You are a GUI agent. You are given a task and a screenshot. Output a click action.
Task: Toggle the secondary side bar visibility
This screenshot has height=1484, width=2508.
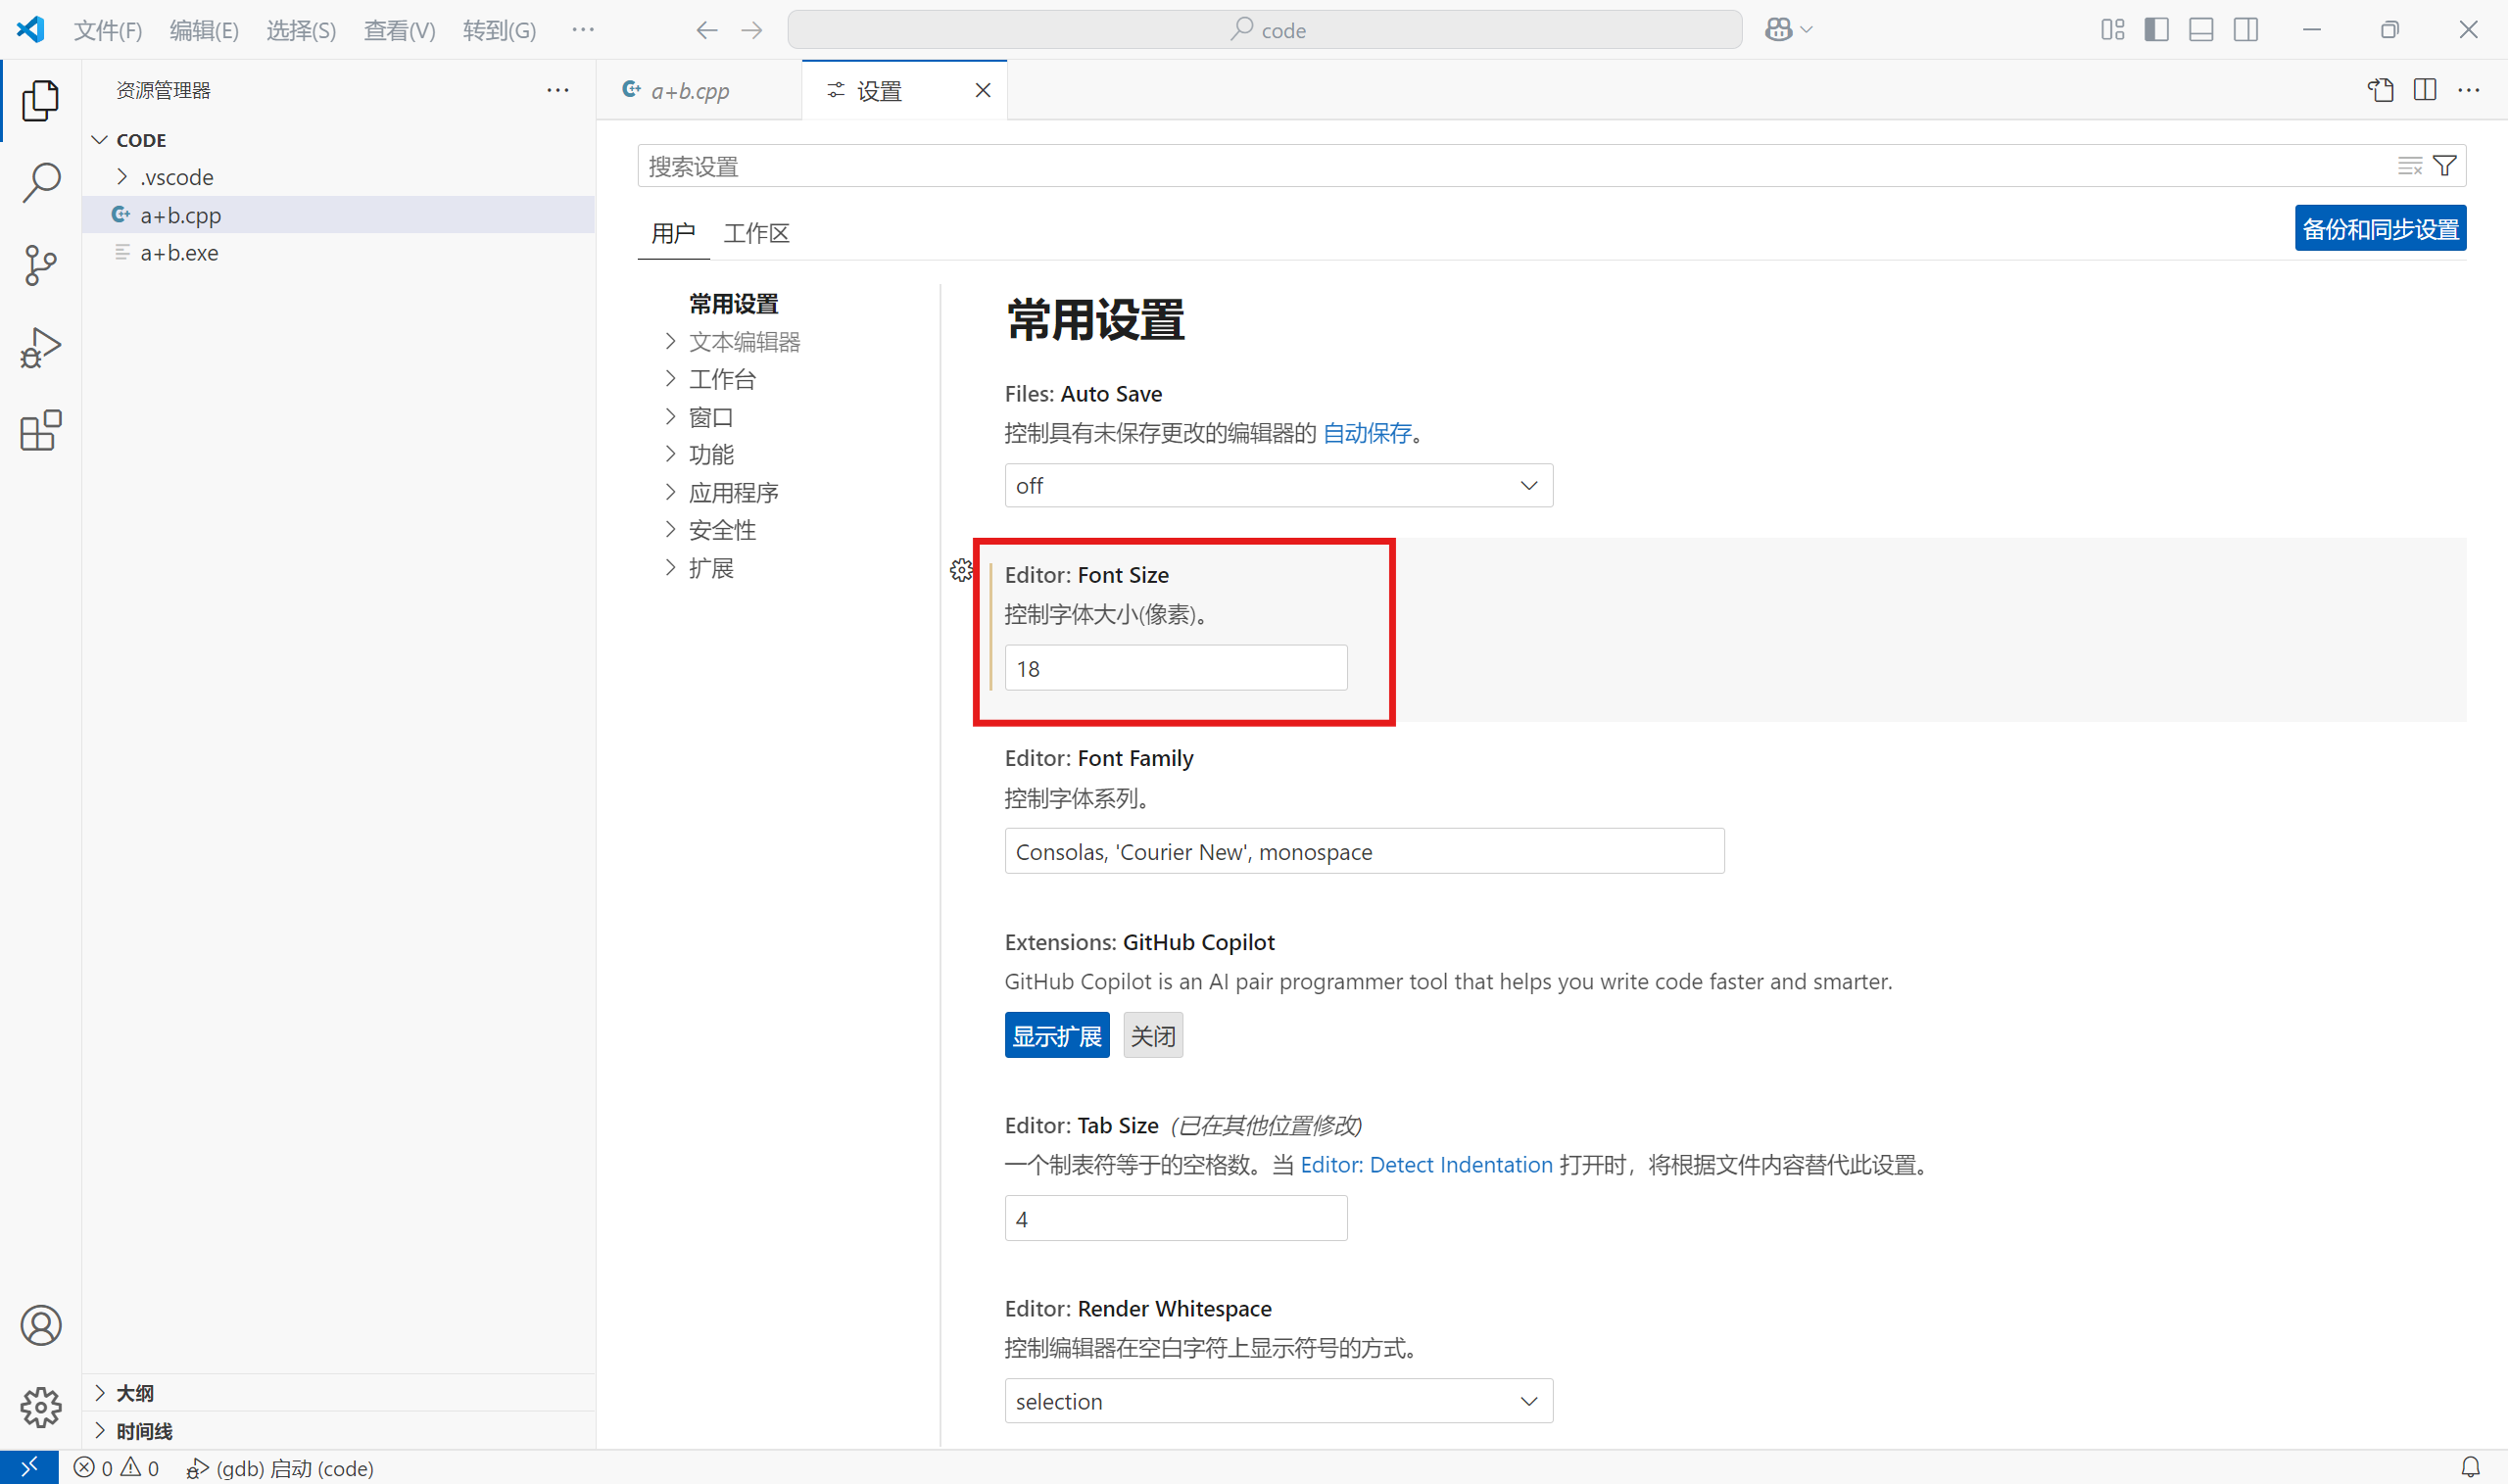point(2246,30)
